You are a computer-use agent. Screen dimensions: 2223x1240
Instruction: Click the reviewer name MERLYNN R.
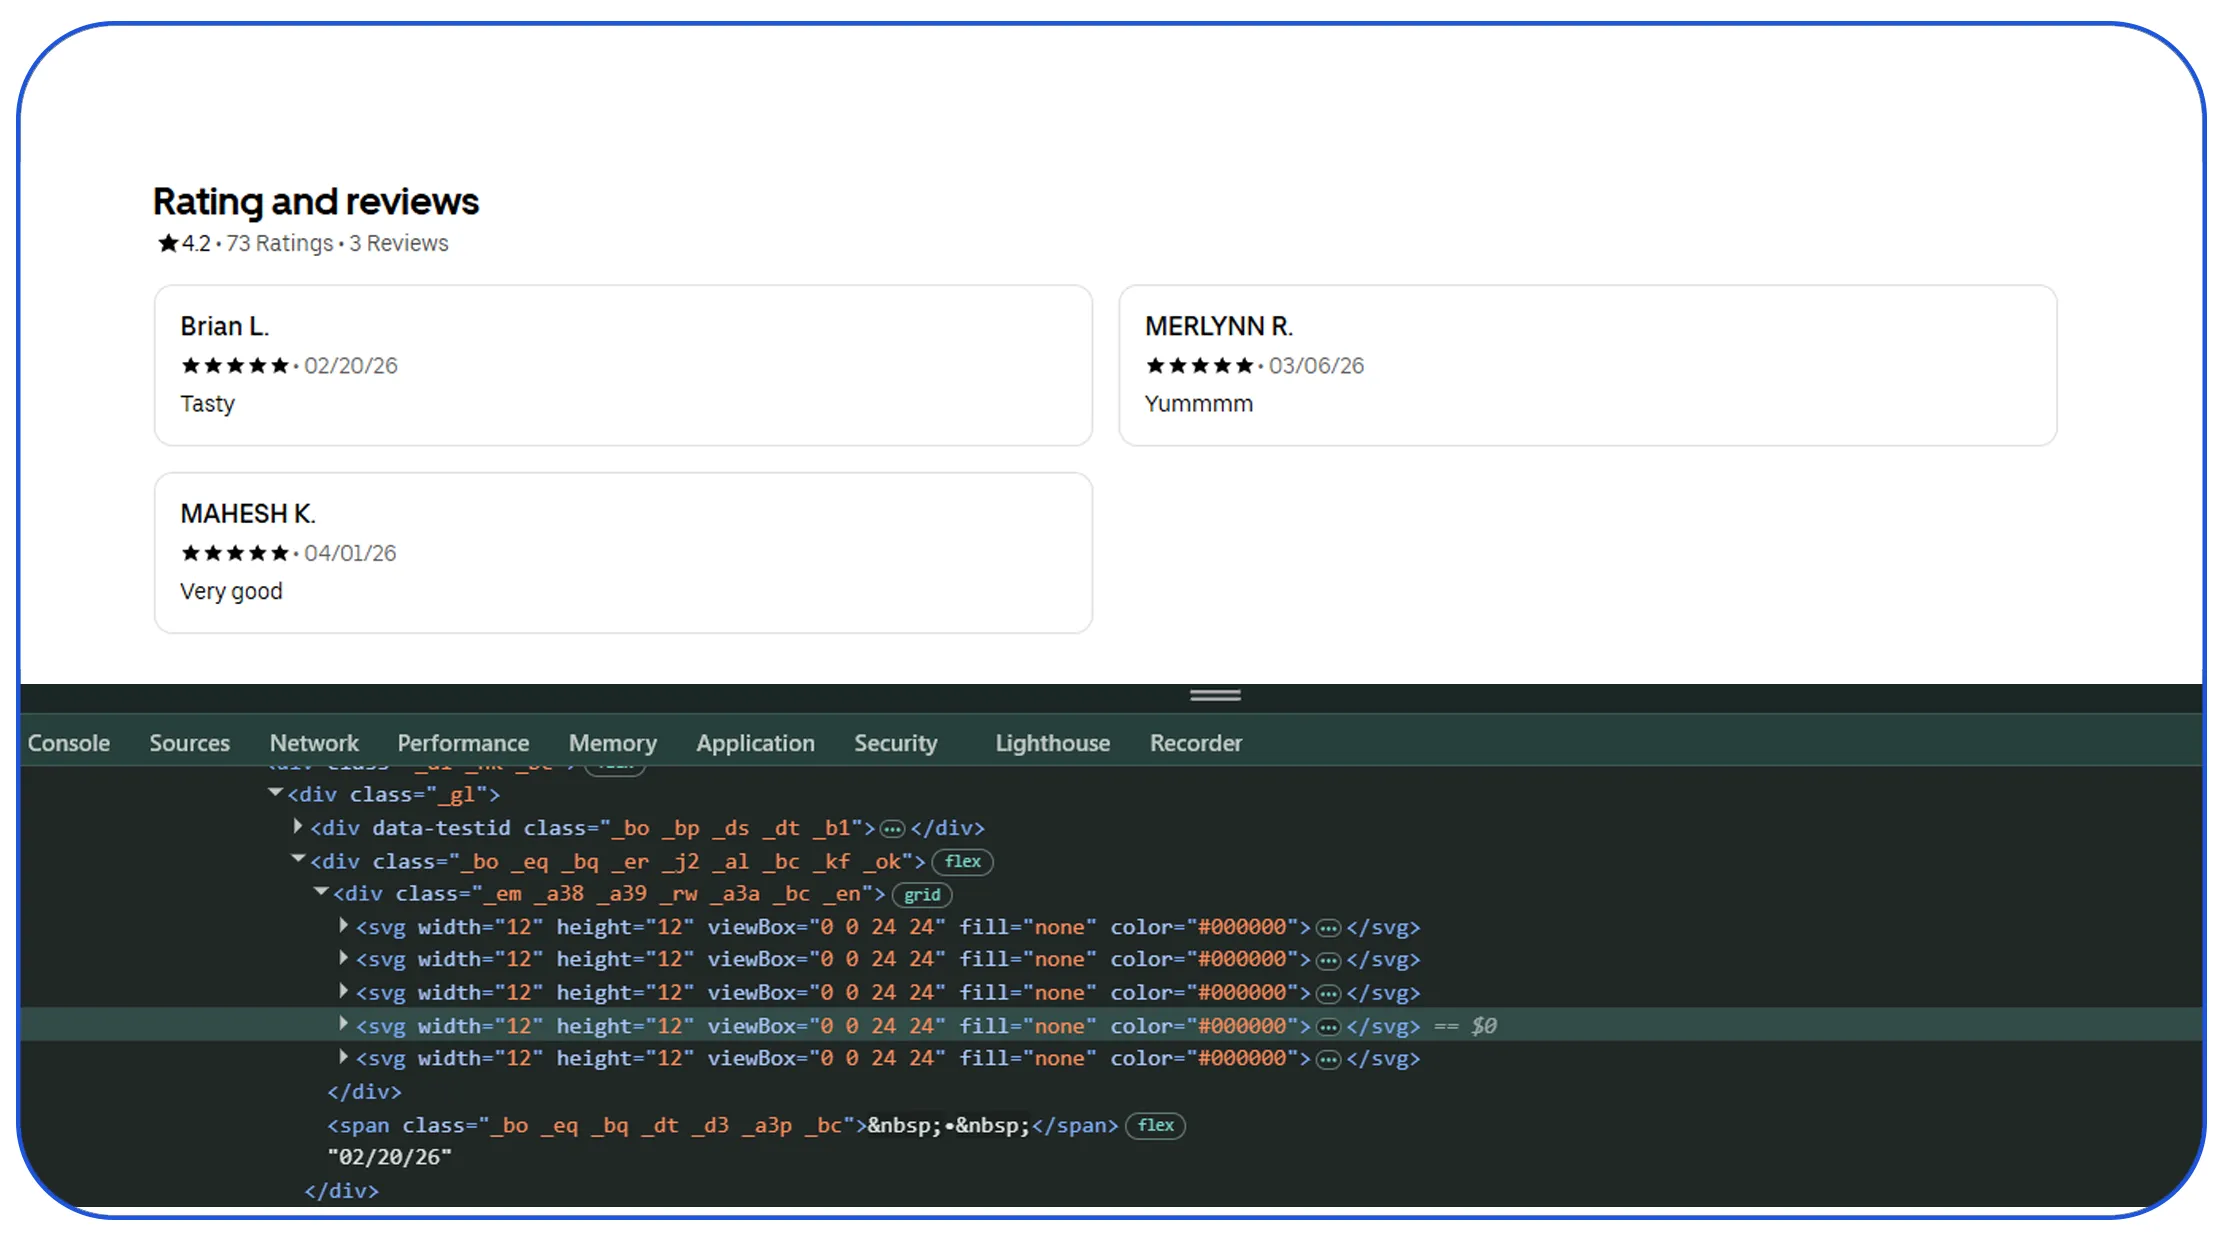(x=1219, y=326)
